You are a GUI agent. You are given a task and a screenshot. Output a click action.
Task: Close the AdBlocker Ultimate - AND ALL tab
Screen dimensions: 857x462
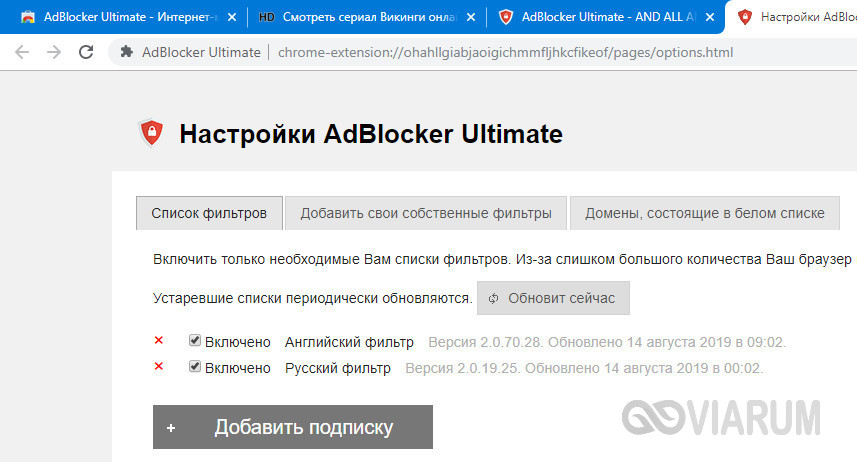click(709, 17)
